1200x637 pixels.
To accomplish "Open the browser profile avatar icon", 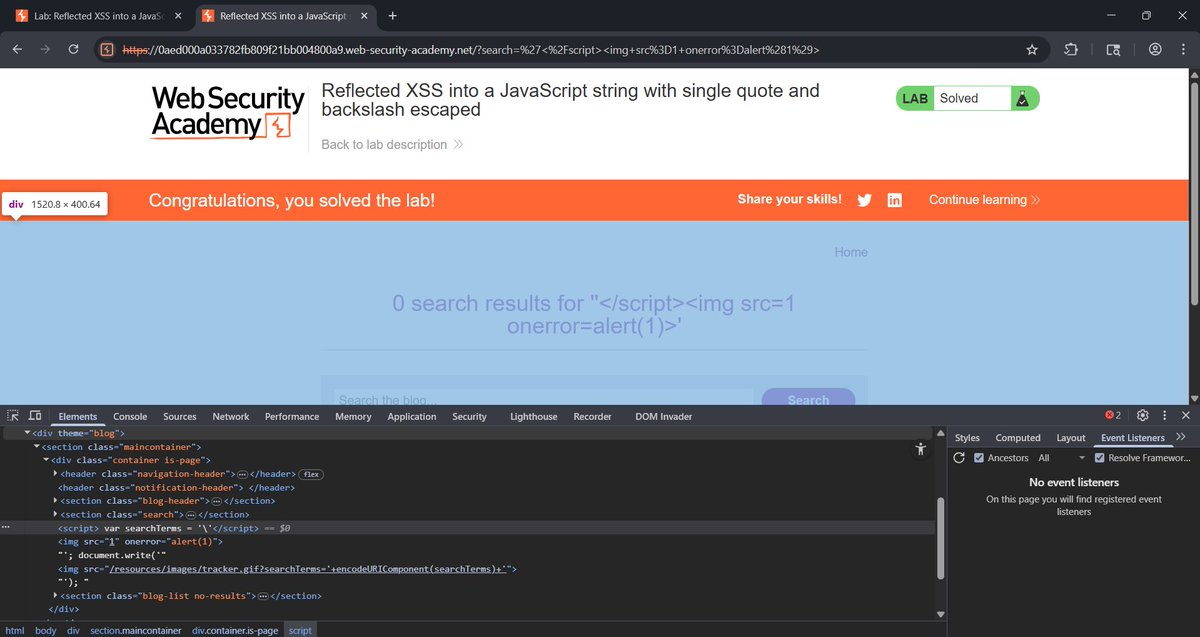I will (1155, 49).
